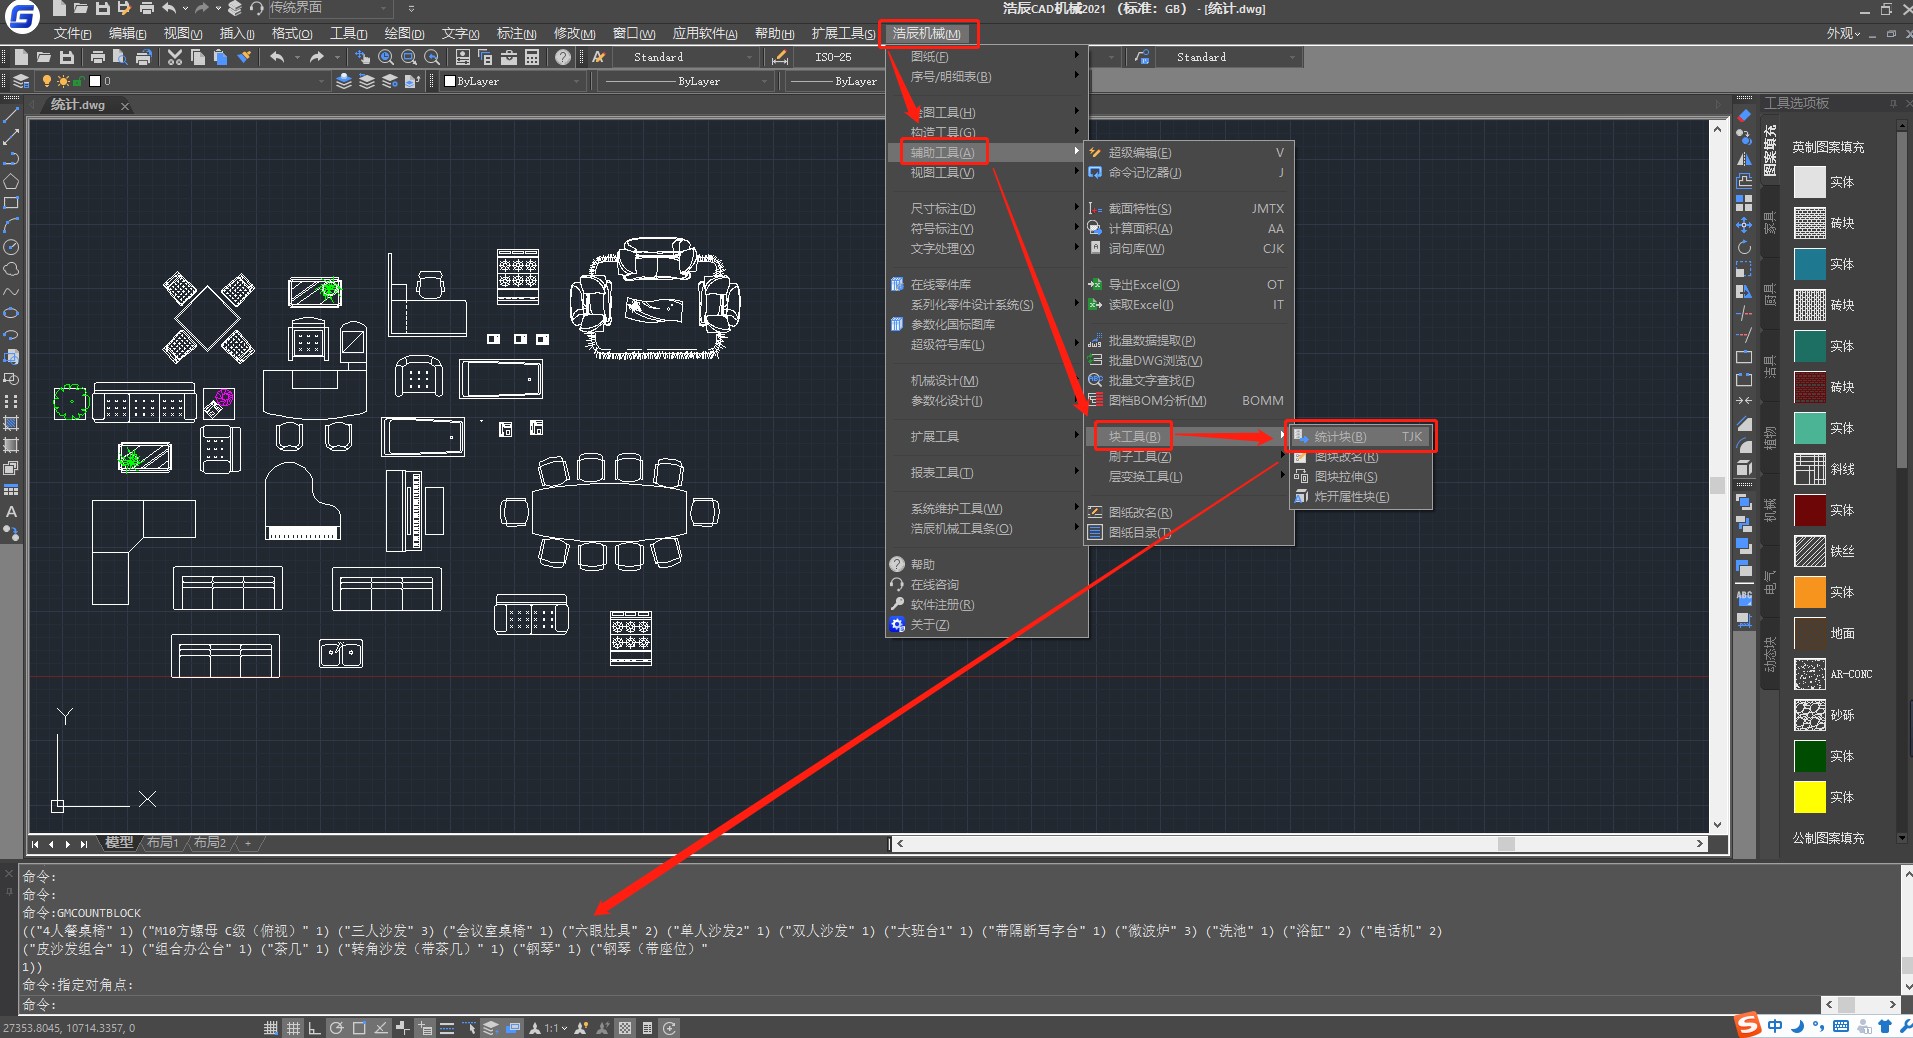1913x1038 pixels.
Task: Toggle grid display in the status bar
Action: (293, 1028)
